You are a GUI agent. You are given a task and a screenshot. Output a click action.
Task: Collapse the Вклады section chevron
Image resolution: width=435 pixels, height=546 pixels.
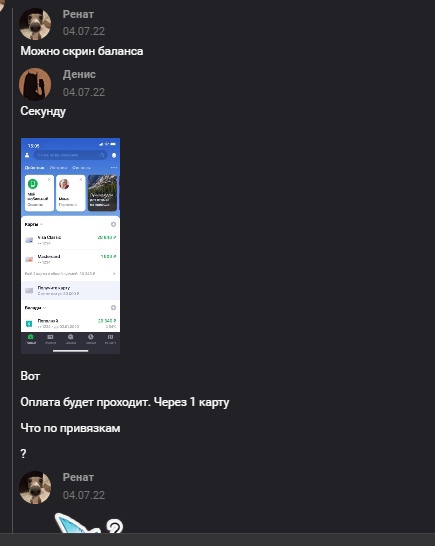tap(45, 308)
